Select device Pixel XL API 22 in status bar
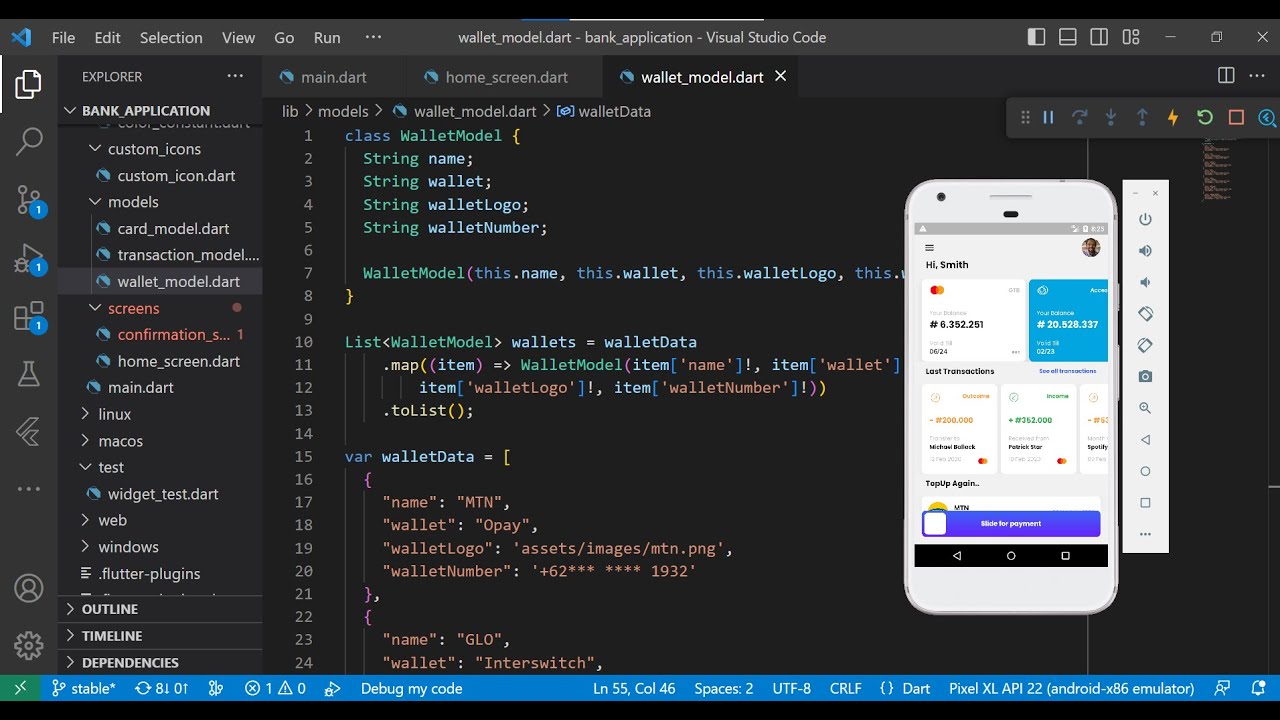 (x=1071, y=688)
